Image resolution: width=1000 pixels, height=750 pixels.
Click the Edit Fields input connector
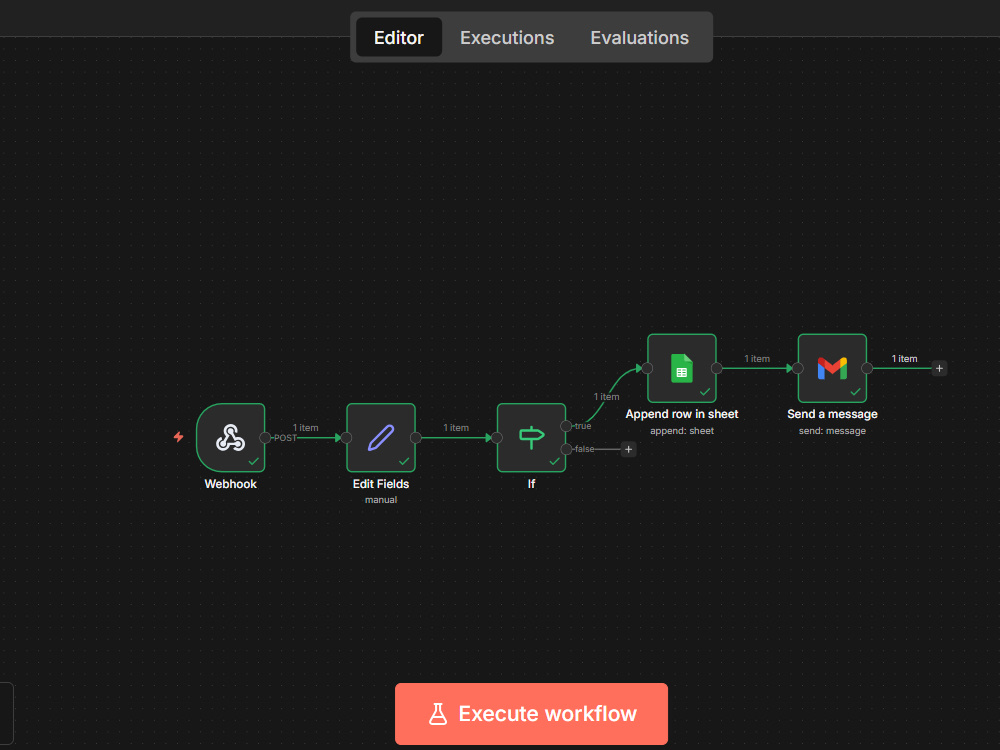[346, 438]
